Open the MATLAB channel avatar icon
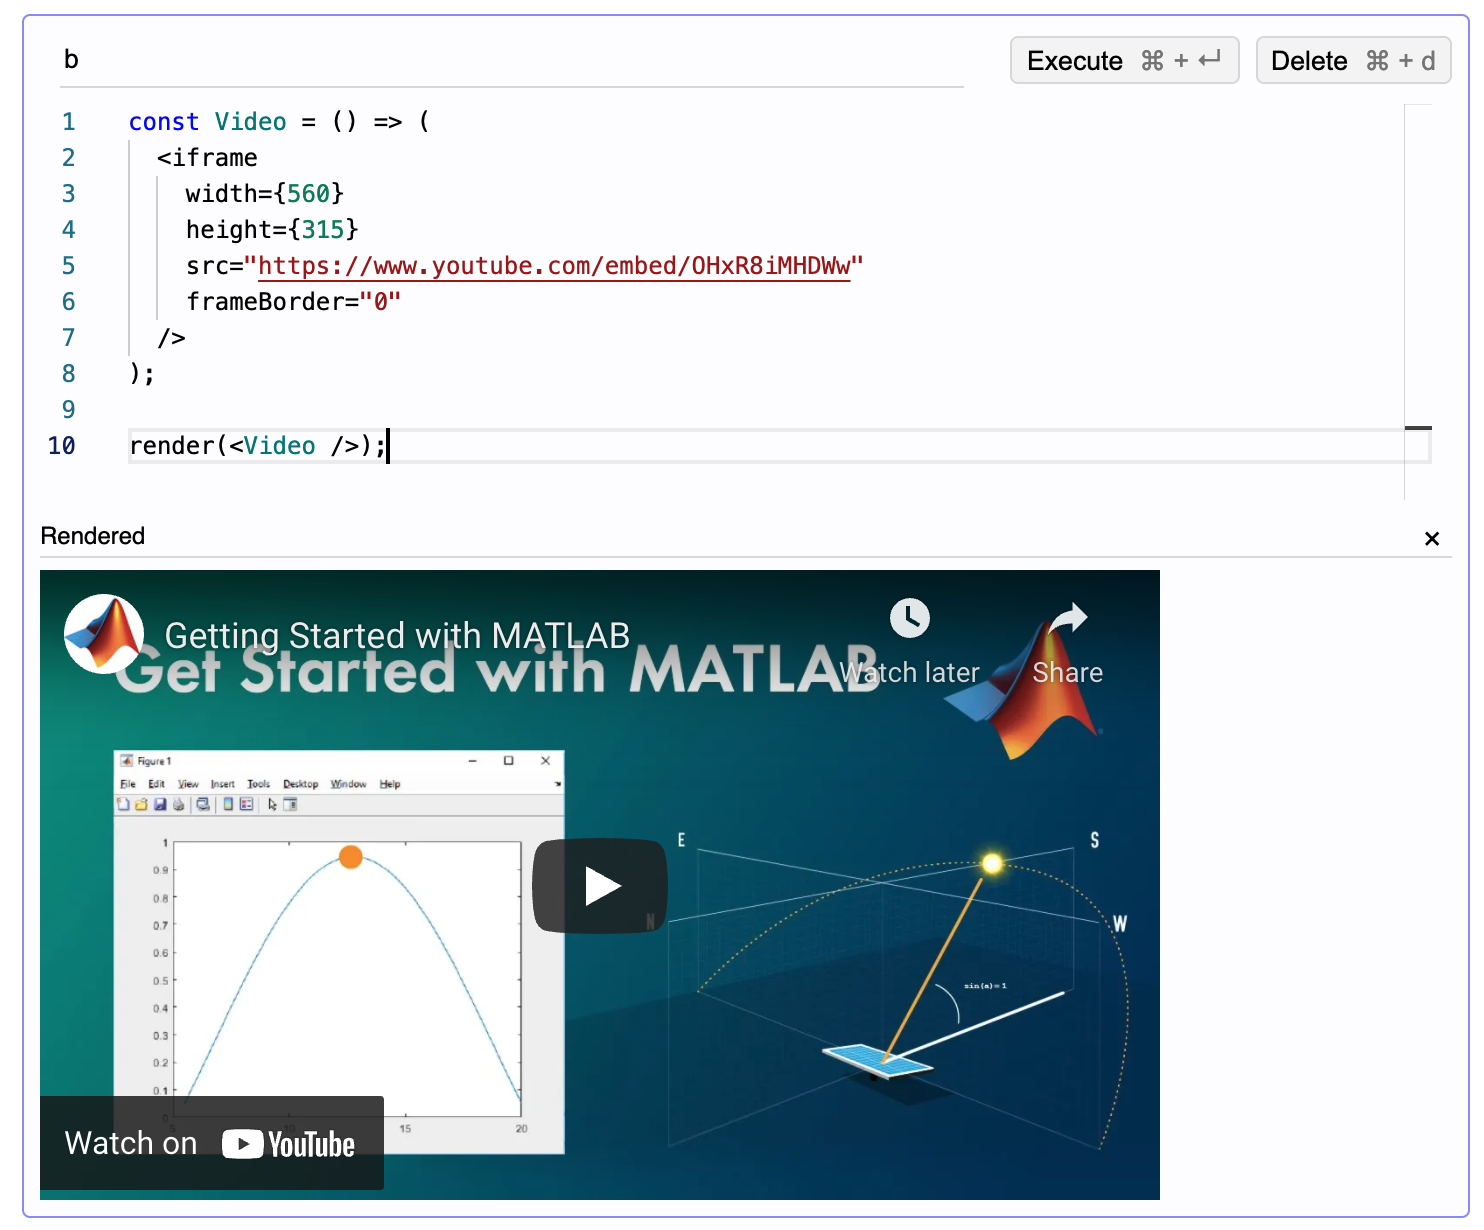This screenshot has width=1484, height=1230. click(103, 634)
